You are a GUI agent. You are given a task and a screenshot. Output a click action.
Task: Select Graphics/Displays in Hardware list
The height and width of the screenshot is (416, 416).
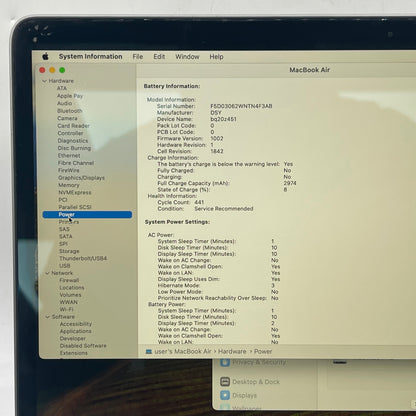point(81,178)
